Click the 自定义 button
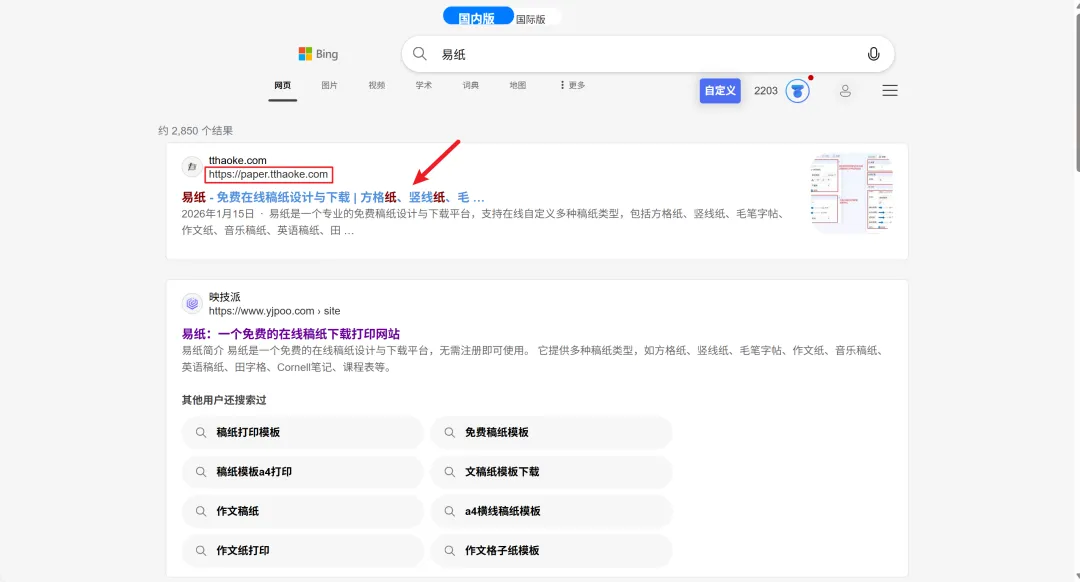This screenshot has width=1080, height=582. click(720, 91)
